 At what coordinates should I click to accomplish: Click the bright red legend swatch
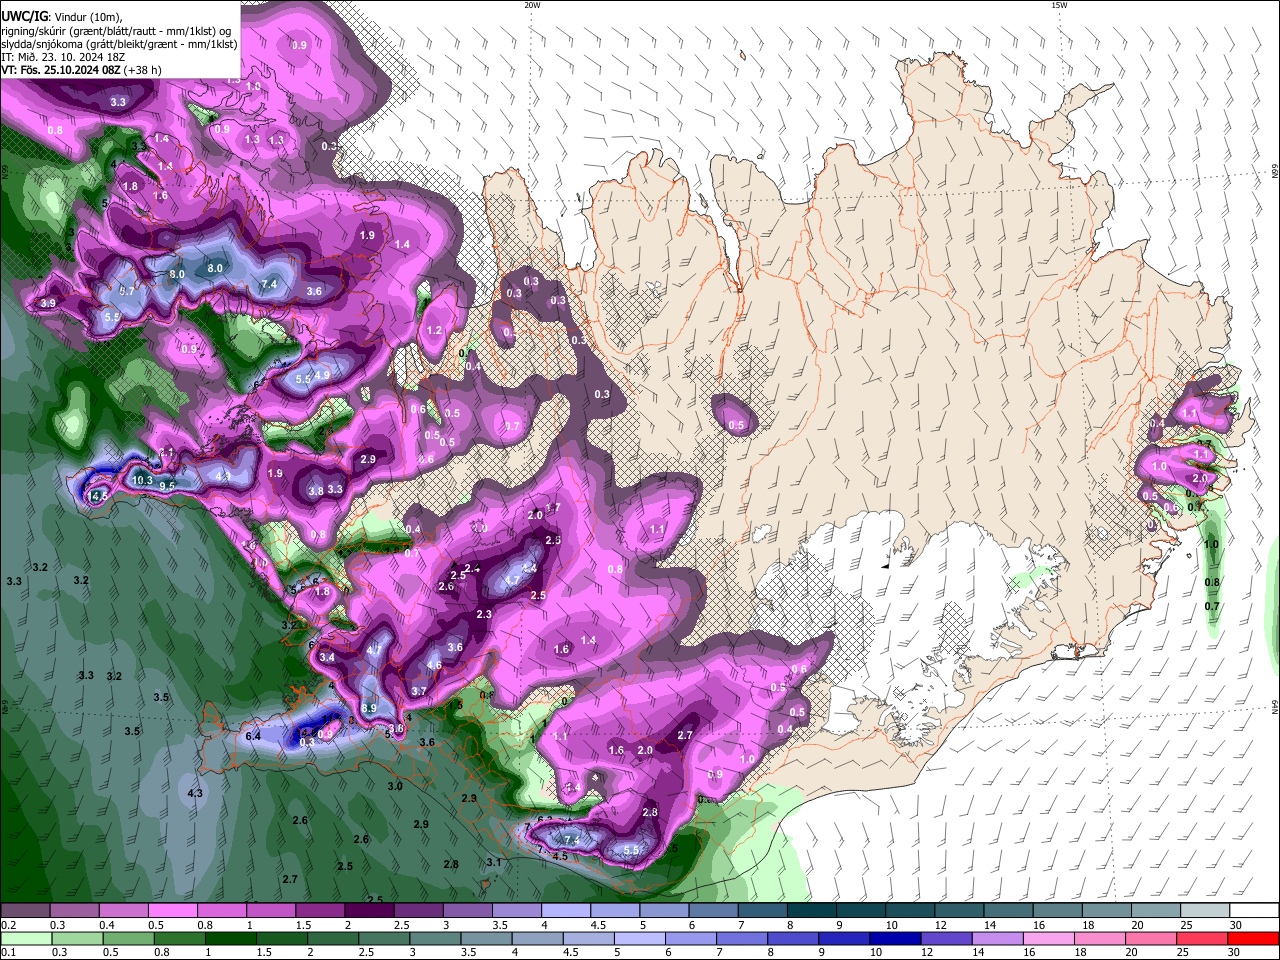pyautogui.click(x=1254, y=939)
